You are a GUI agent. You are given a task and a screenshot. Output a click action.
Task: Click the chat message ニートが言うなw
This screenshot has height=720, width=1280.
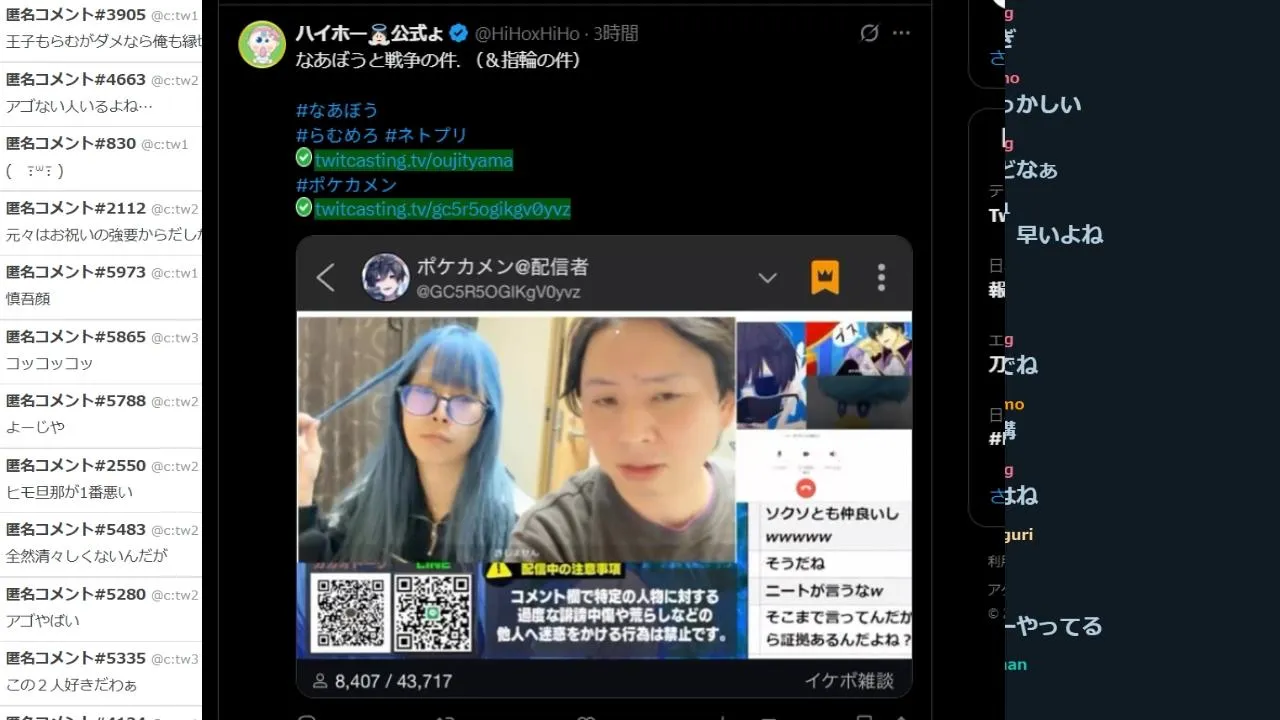coord(824,591)
